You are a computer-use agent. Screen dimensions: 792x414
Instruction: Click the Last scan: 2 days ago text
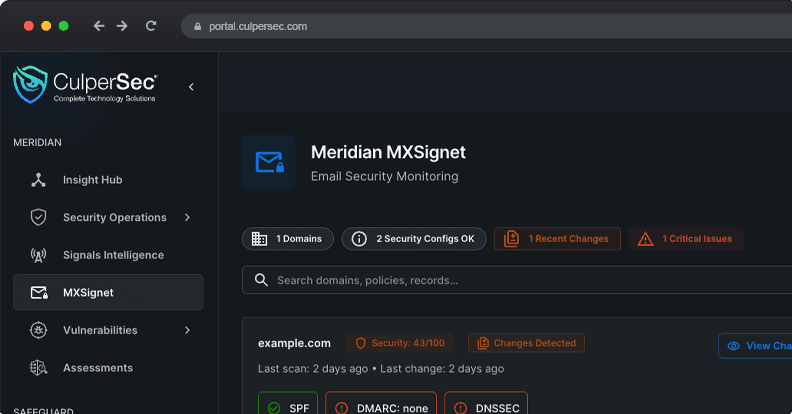point(313,369)
